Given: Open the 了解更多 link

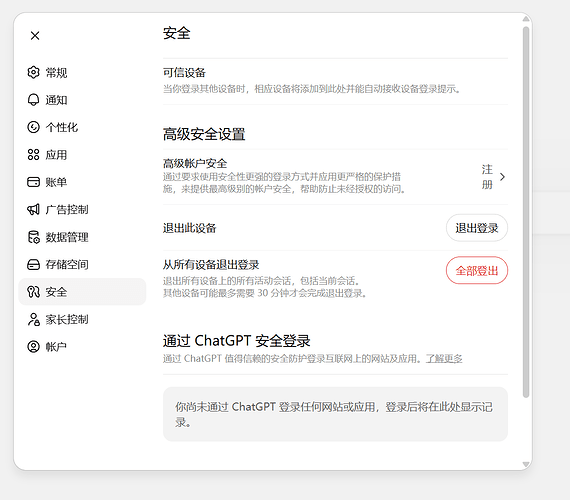Looking at the screenshot, I should 444,359.
